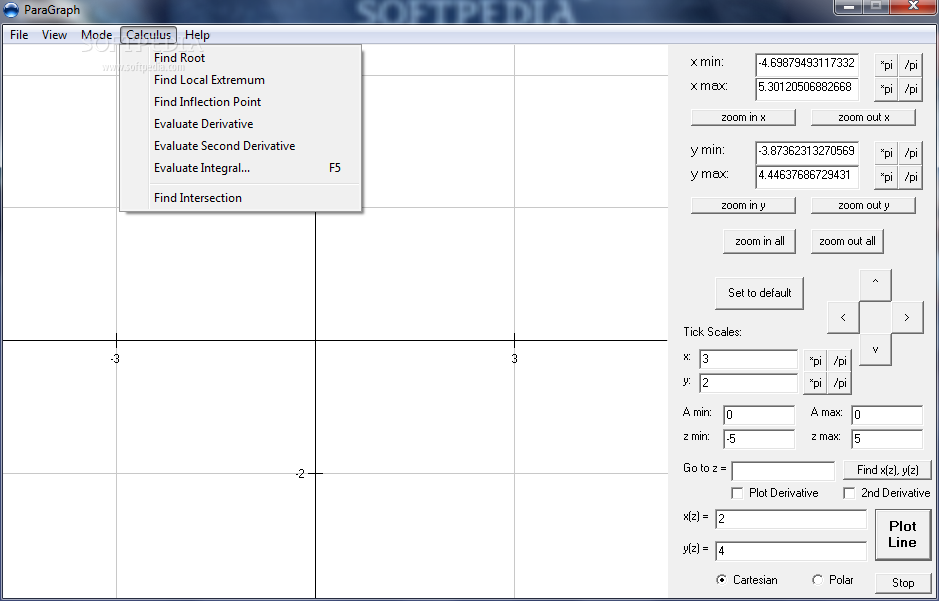Divide x min by pi

[910, 65]
